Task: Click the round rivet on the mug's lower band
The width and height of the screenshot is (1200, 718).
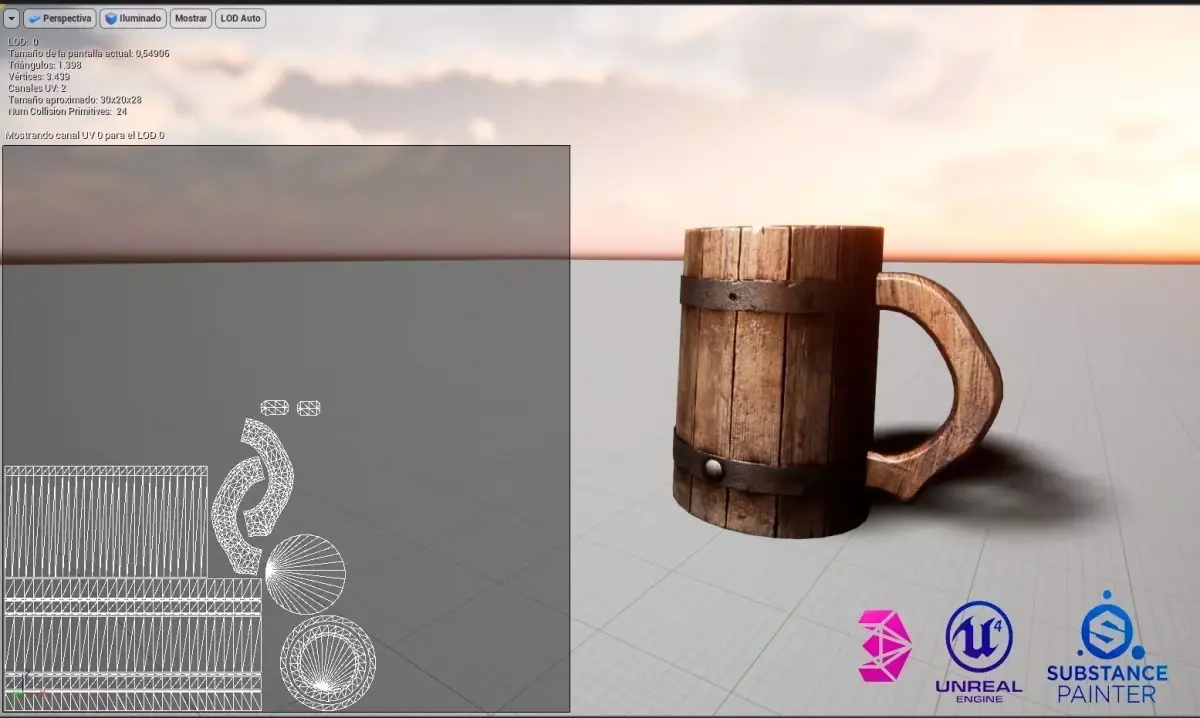Action: point(712,467)
